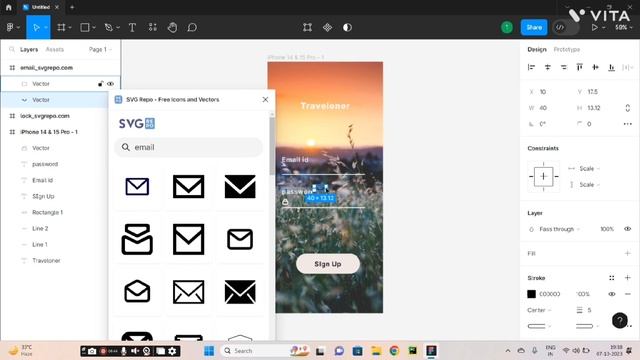Open a new tab with plus
Screen dimensions: 640x360
[x=72, y=7]
